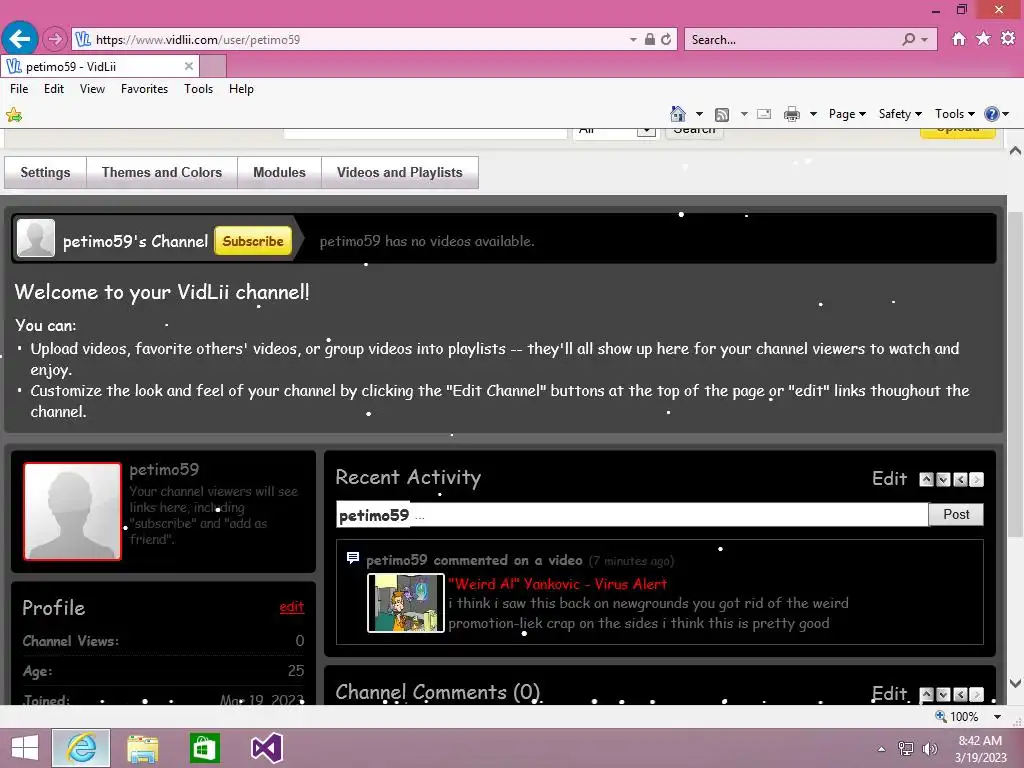Click the browser Forward arrow button
Viewport: 1024px width, 768px height.
click(55, 39)
